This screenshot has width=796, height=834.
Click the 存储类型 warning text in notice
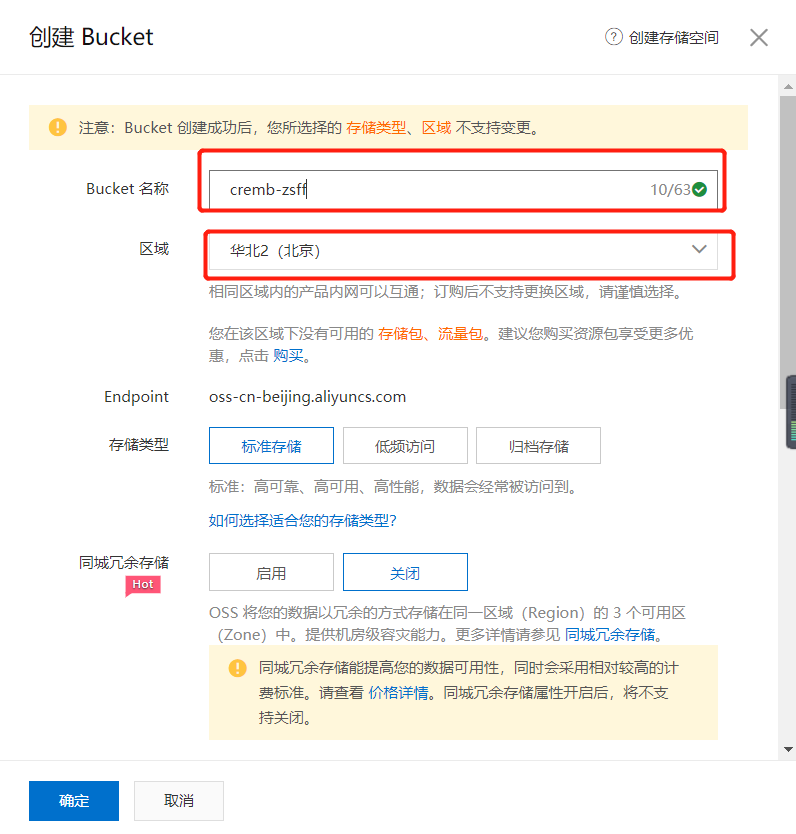point(376,128)
